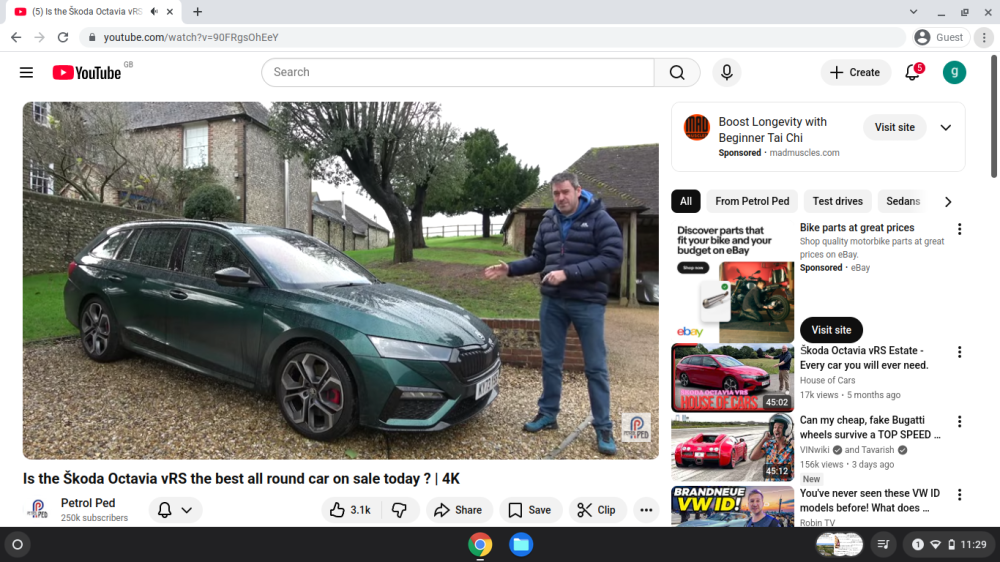Open the tab search dropdown arrow
This screenshot has height=562, width=1000.
tap(913, 11)
